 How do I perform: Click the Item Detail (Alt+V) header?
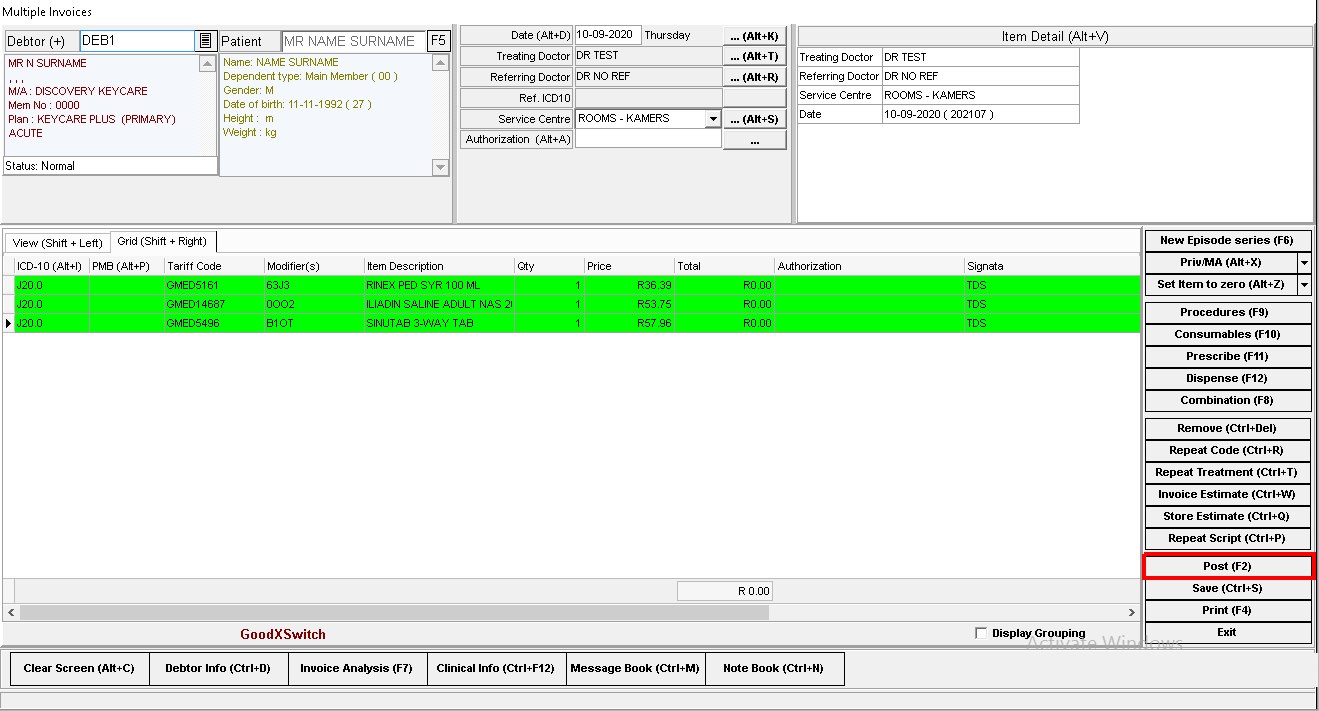tap(1054, 36)
